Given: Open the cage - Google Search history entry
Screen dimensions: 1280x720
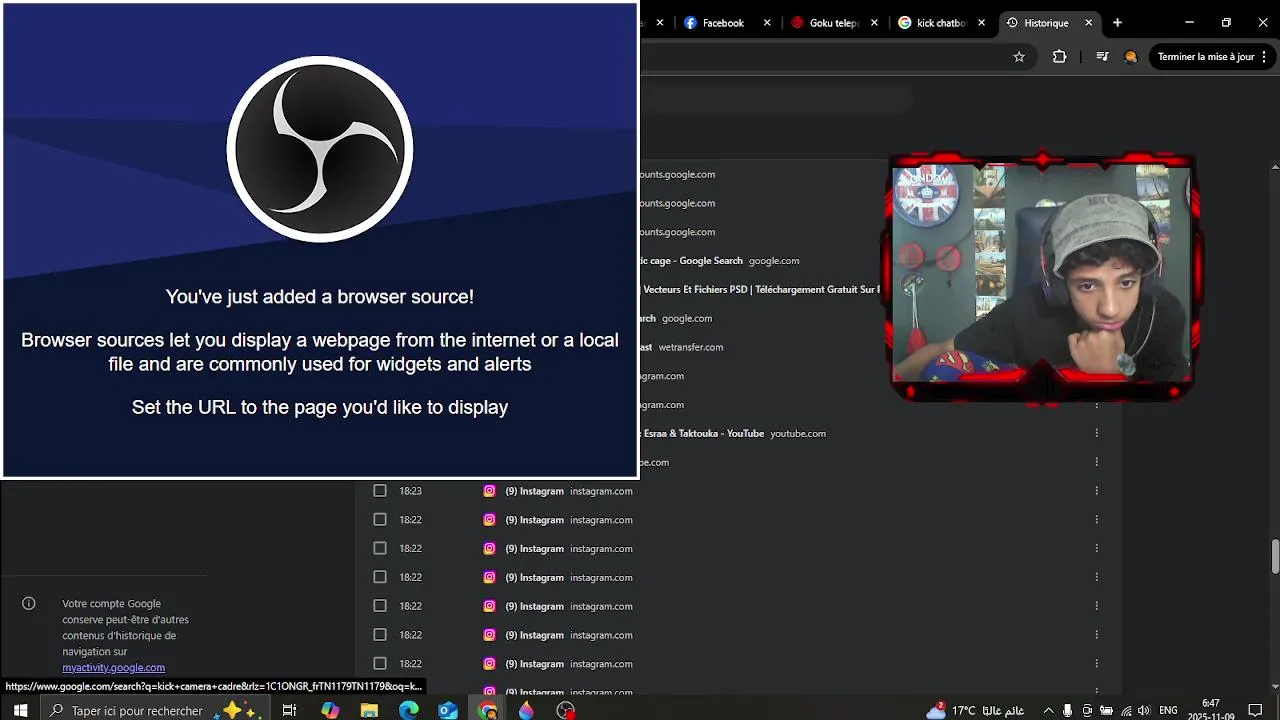Looking at the screenshot, I should click(691, 260).
